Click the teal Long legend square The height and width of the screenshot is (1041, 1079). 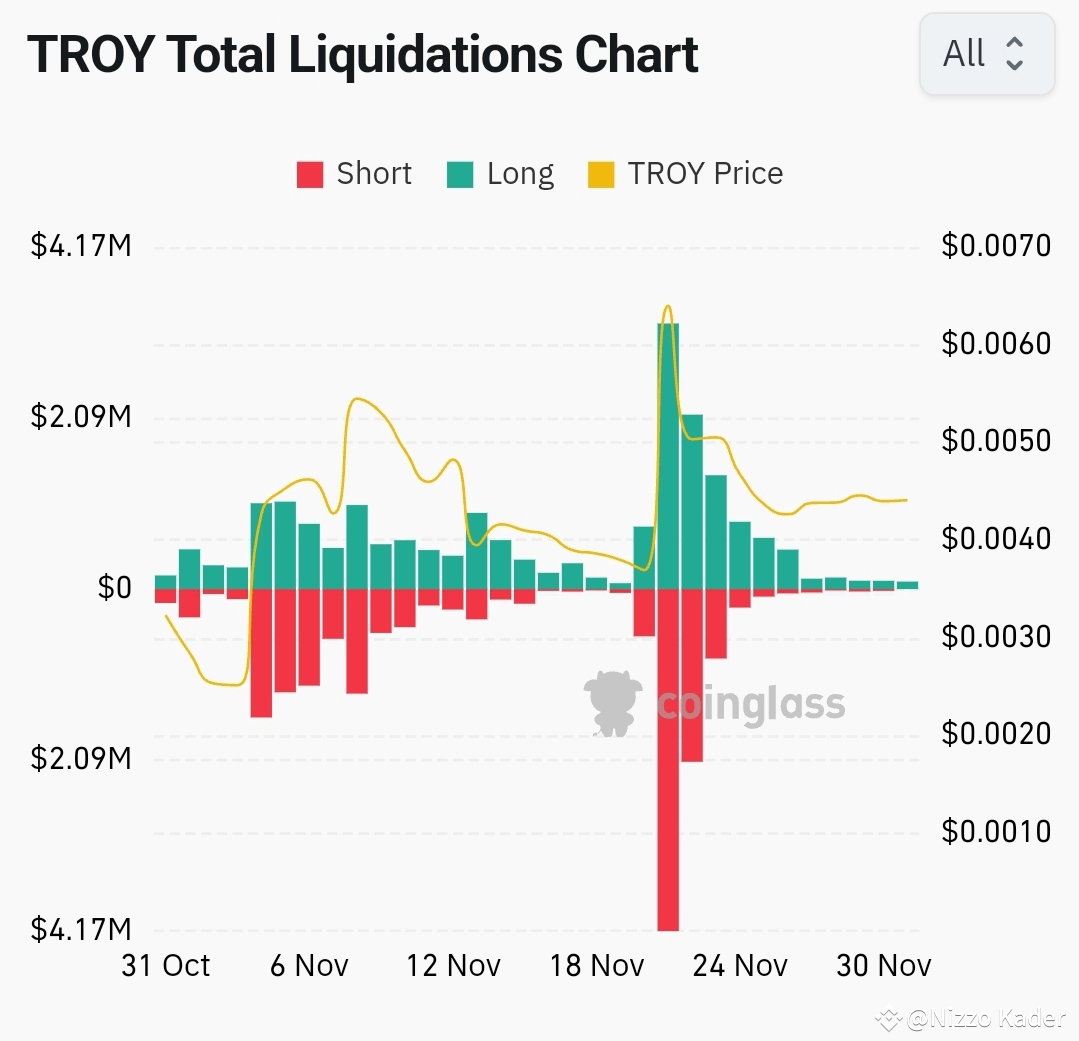click(461, 173)
